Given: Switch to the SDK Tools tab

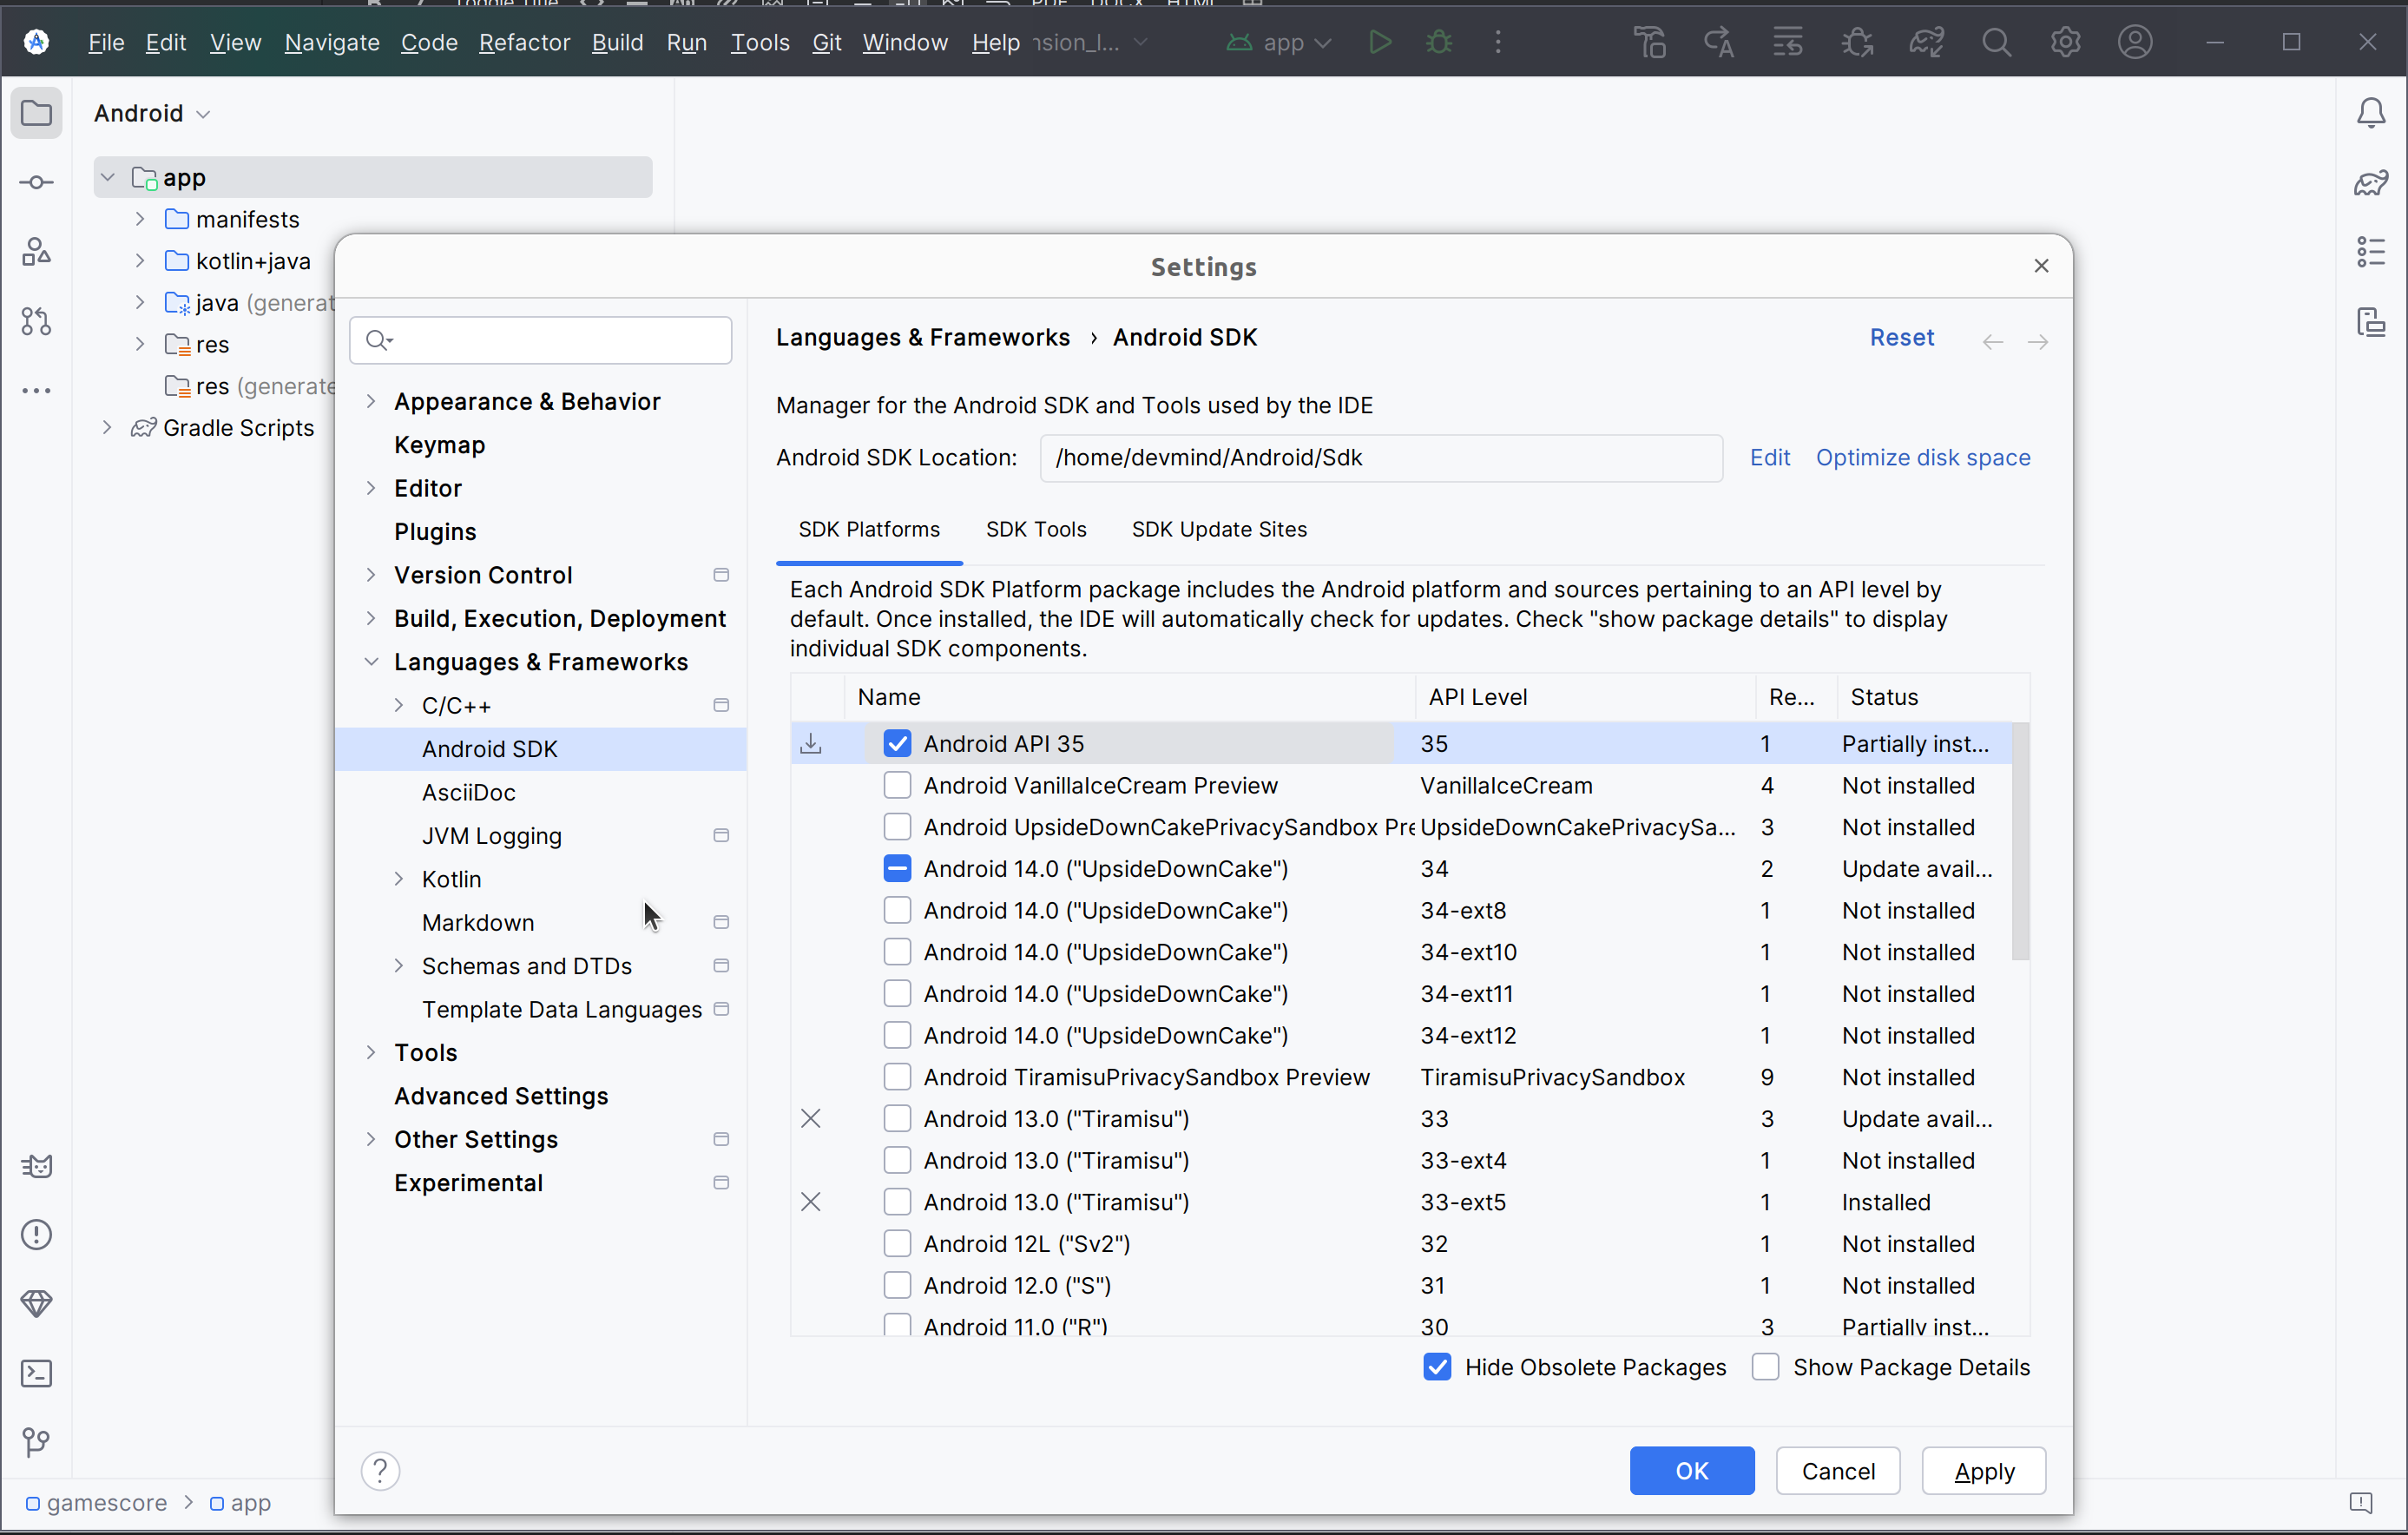Looking at the screenshot, I should click(1036, 529).
